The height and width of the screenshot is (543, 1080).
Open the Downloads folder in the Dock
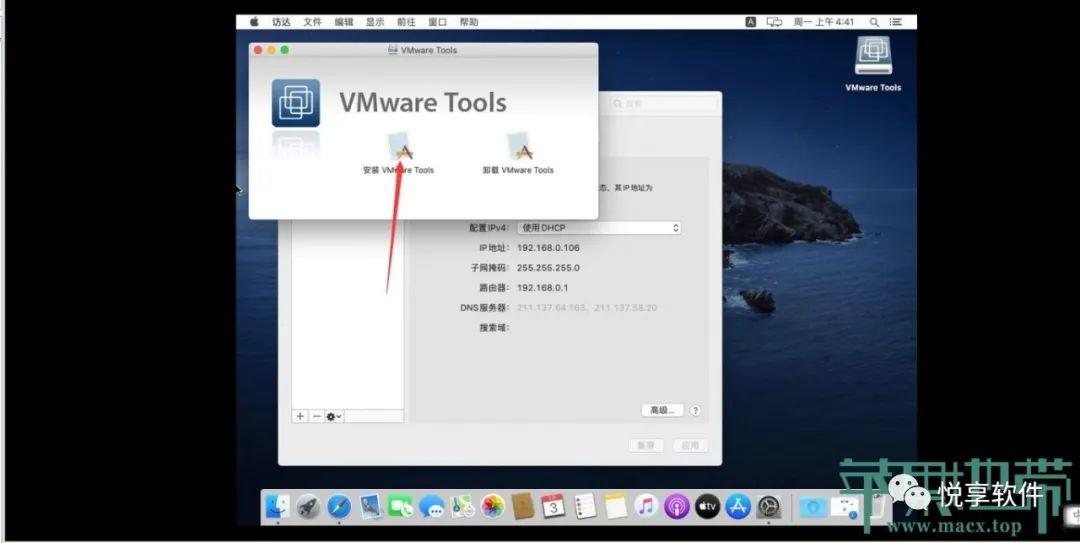(812, 507)
